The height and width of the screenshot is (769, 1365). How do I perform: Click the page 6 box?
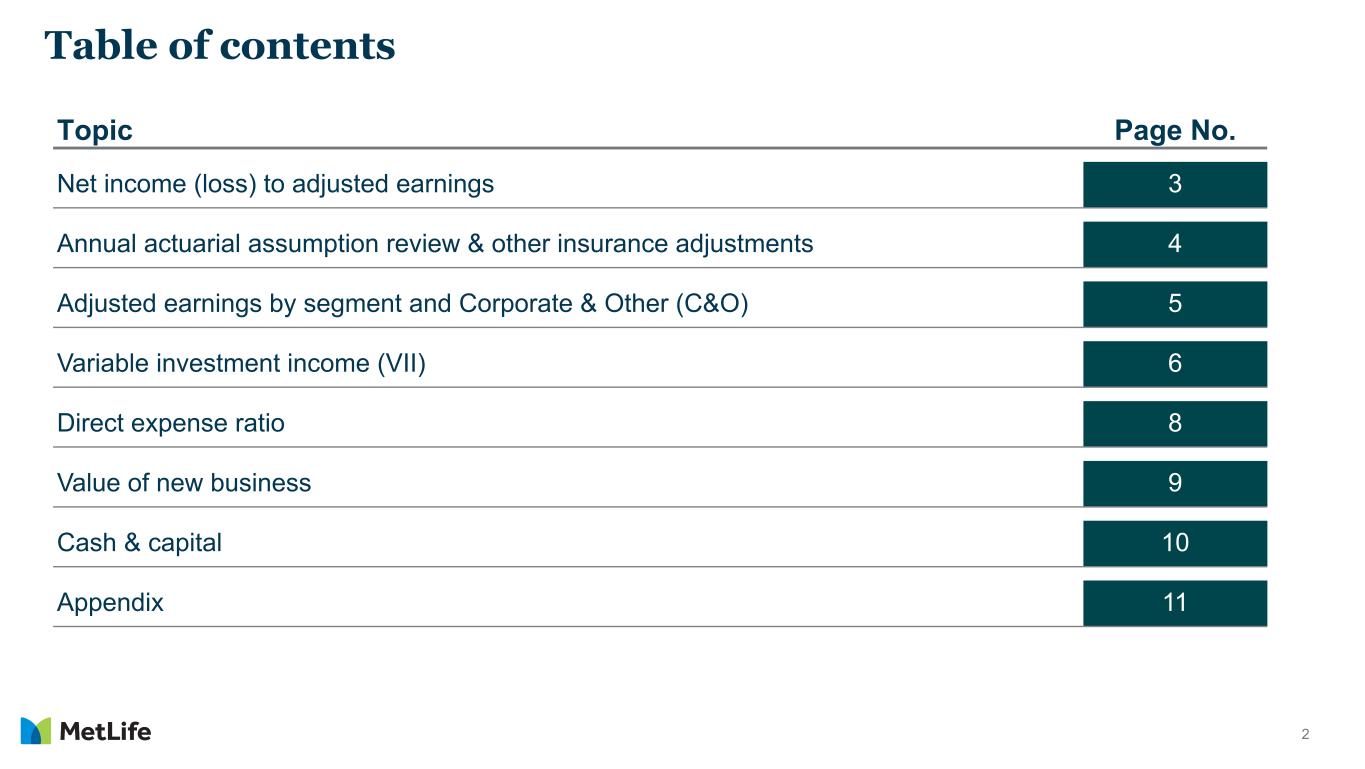1174,364
